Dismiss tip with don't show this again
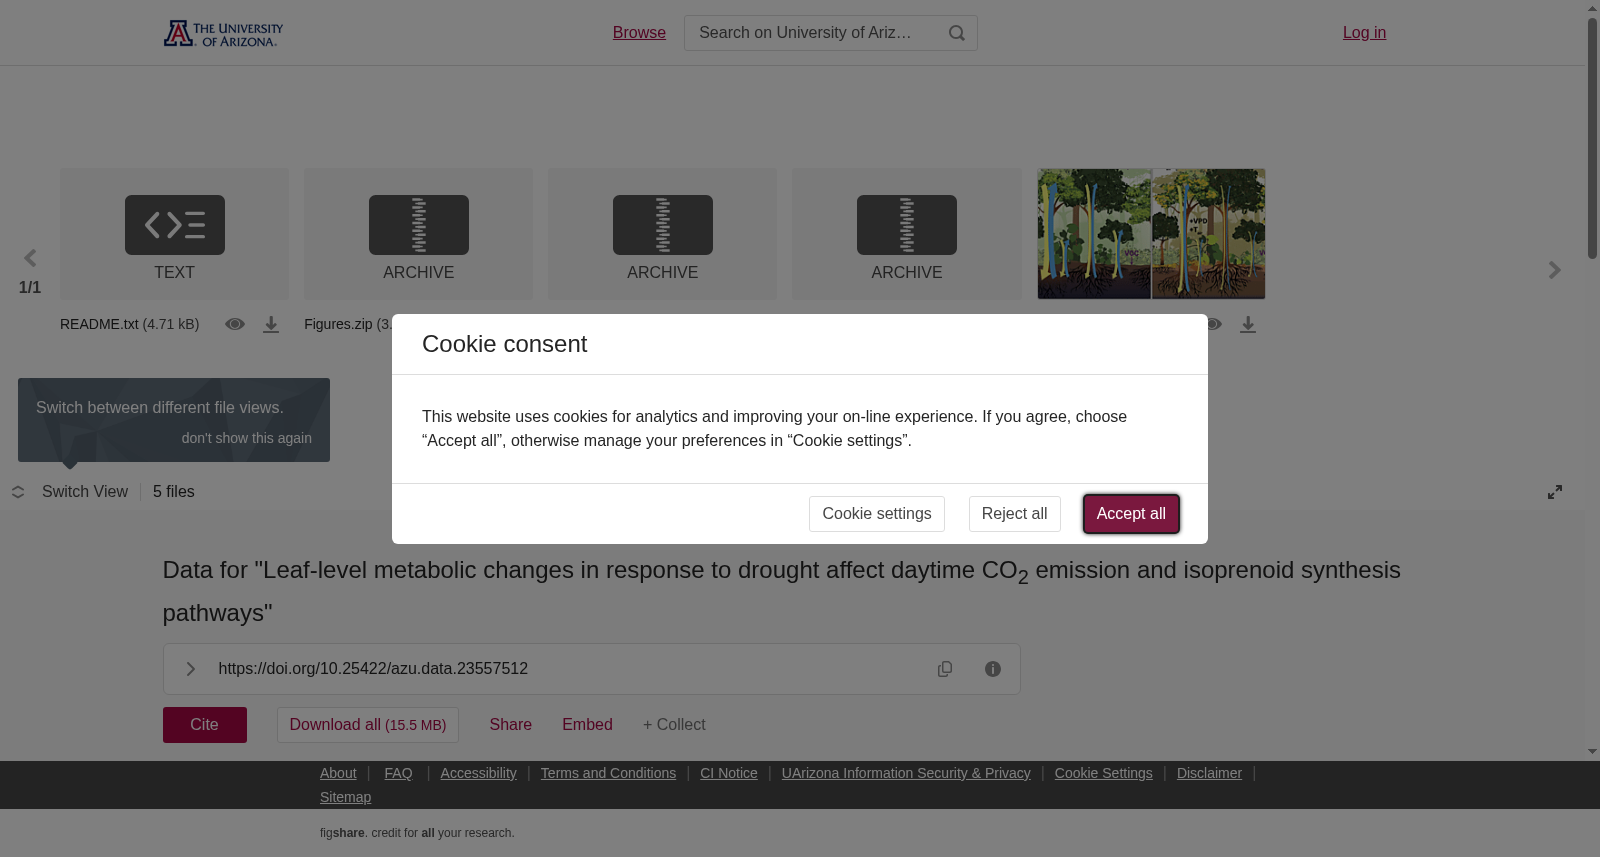1600x857 pixels. tap(246, 438)
